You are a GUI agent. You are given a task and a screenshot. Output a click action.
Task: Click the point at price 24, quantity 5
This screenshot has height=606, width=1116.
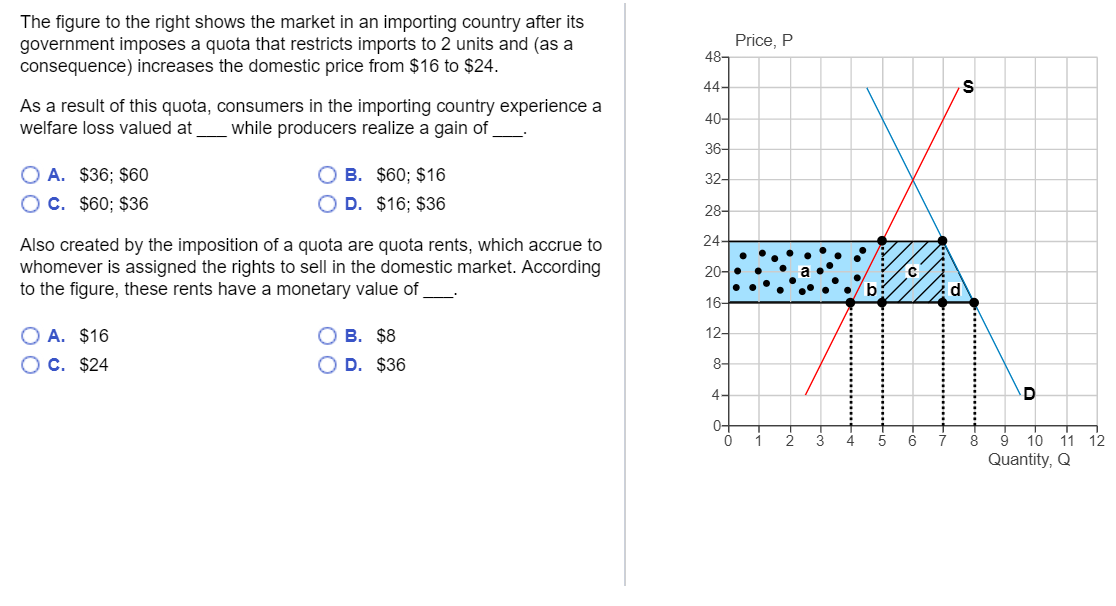[x=881, y=239]
